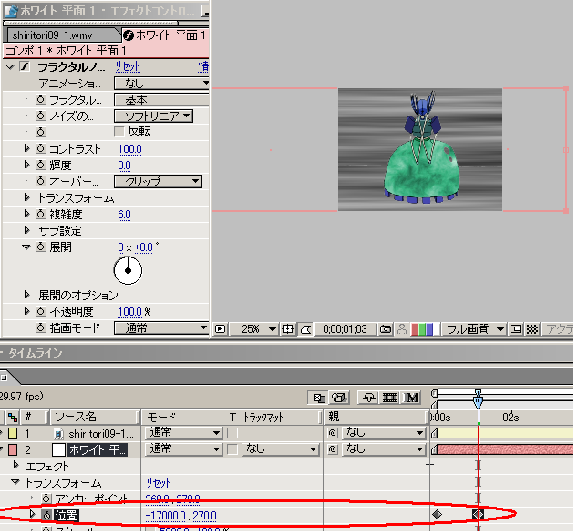
Task: Click the always-preview icon left of 25%
Action: [x=220, y=329]
